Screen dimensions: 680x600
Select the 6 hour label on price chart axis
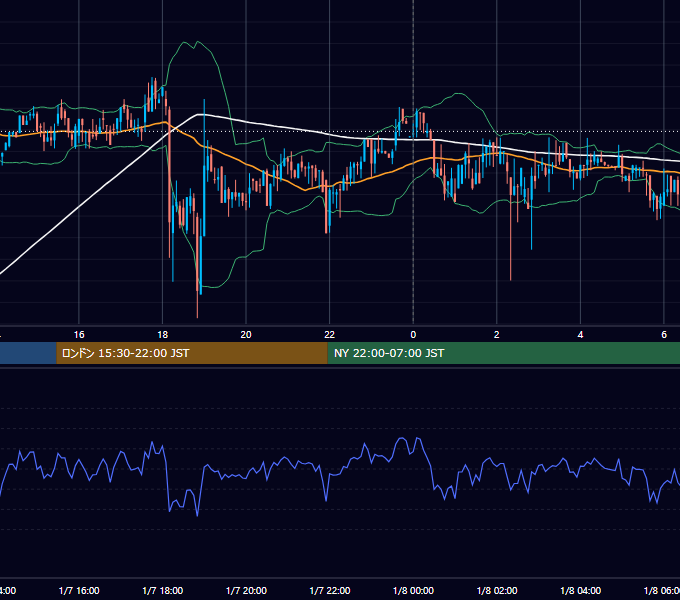click(664, 335)
